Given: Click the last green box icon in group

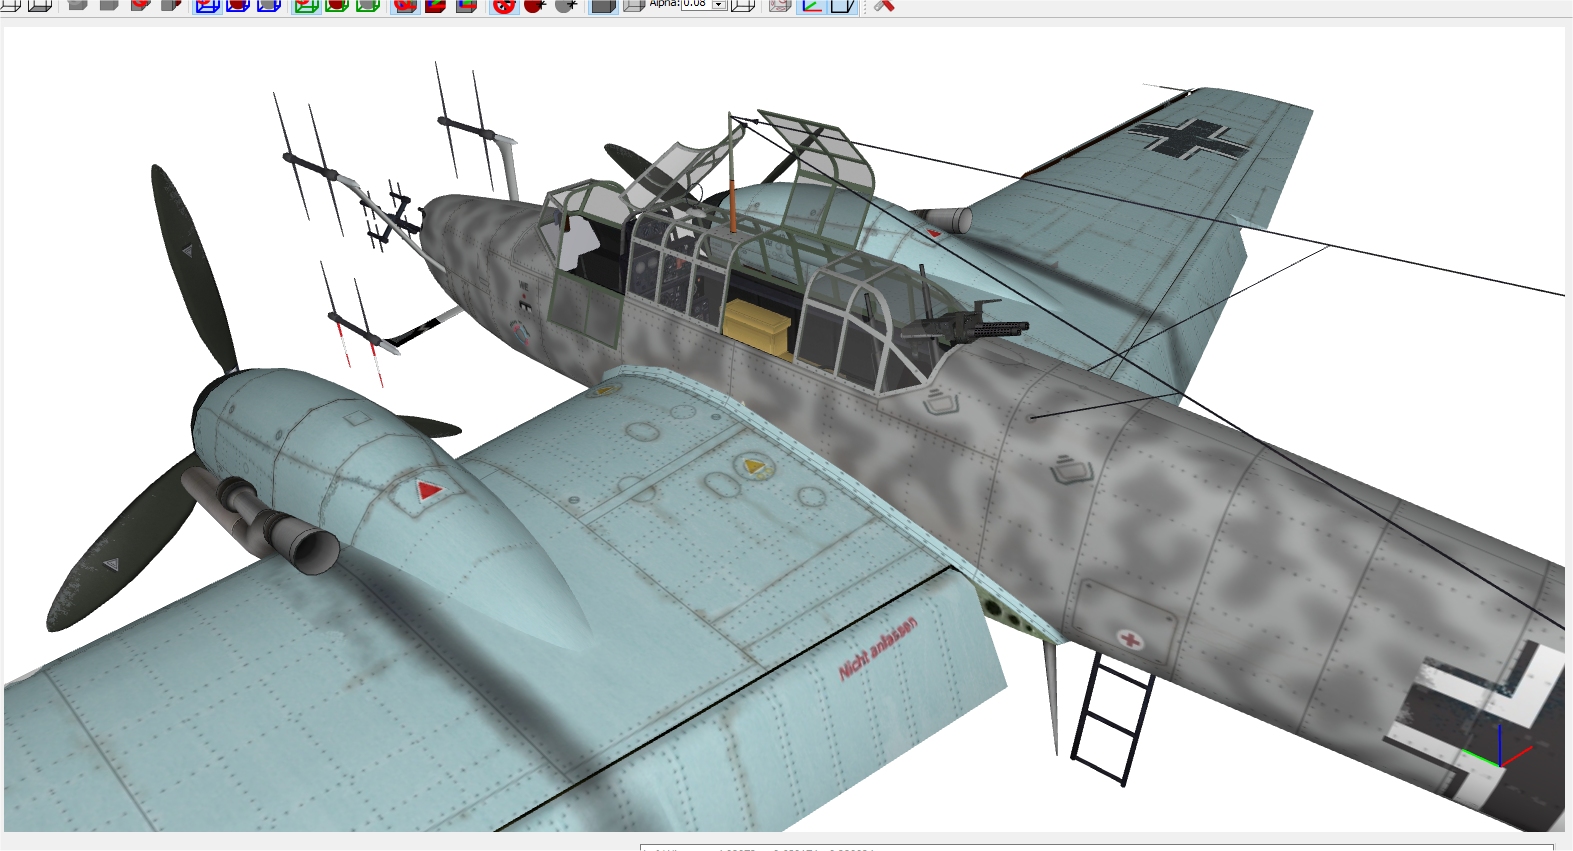Looking at the screenshot, I should [368, 5].
